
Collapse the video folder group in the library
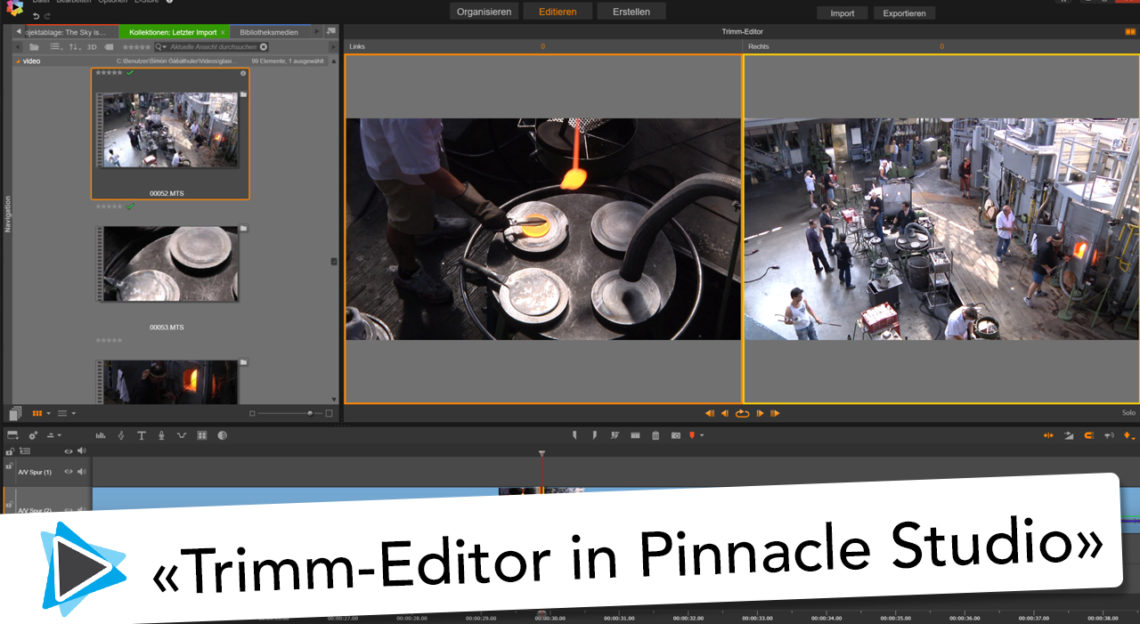click(x=18, y=61)
